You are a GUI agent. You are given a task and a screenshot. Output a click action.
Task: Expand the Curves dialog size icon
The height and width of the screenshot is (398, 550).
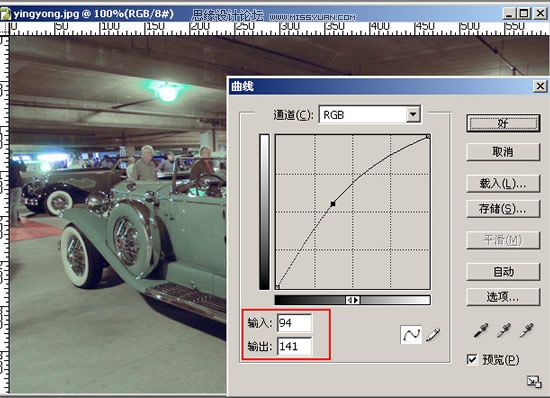pyautogui.click(x=534, y=382)
